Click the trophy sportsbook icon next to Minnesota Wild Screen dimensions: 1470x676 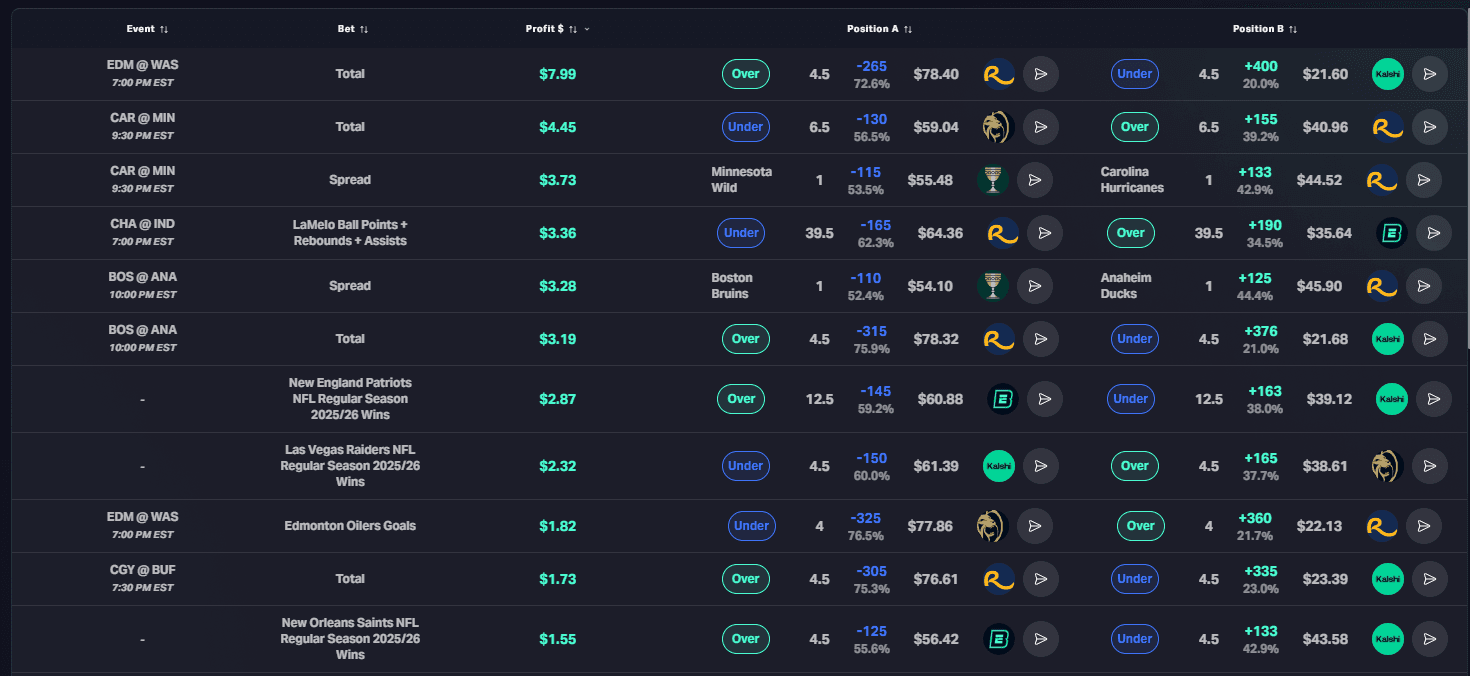coord(993,180)
